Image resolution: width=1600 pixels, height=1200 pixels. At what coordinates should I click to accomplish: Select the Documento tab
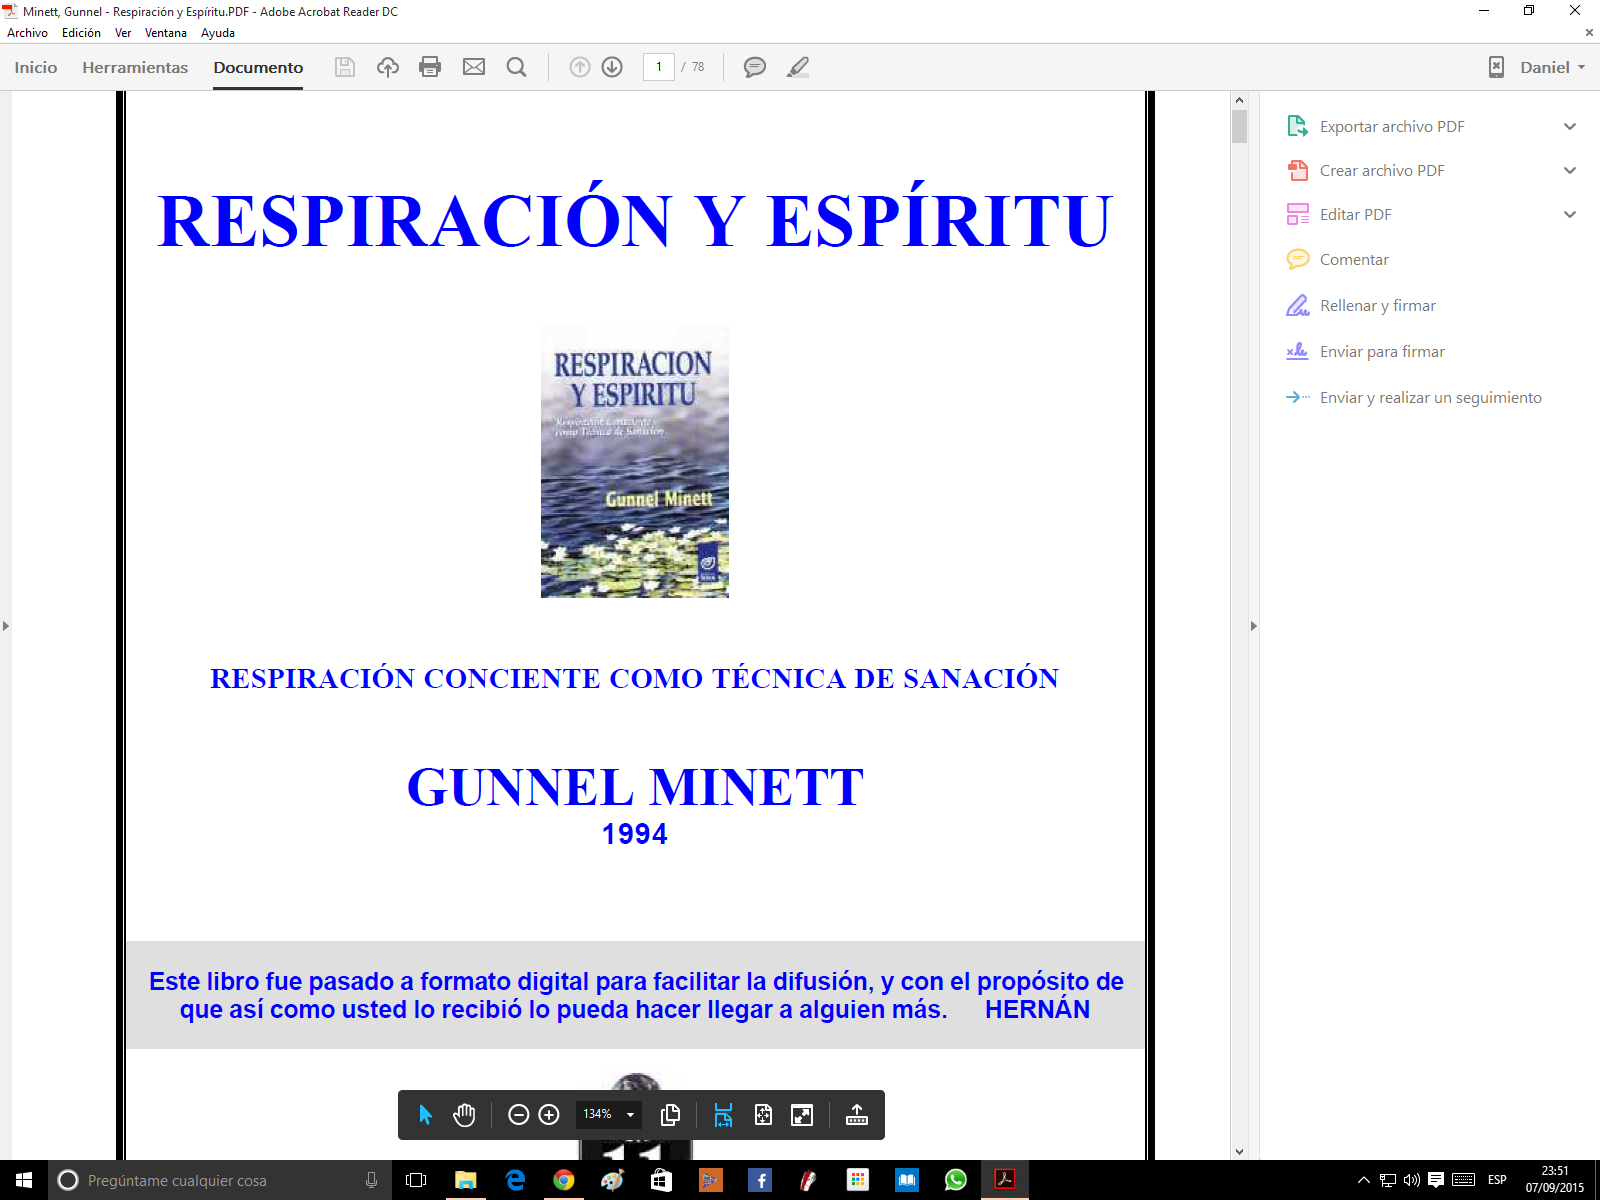258,67
